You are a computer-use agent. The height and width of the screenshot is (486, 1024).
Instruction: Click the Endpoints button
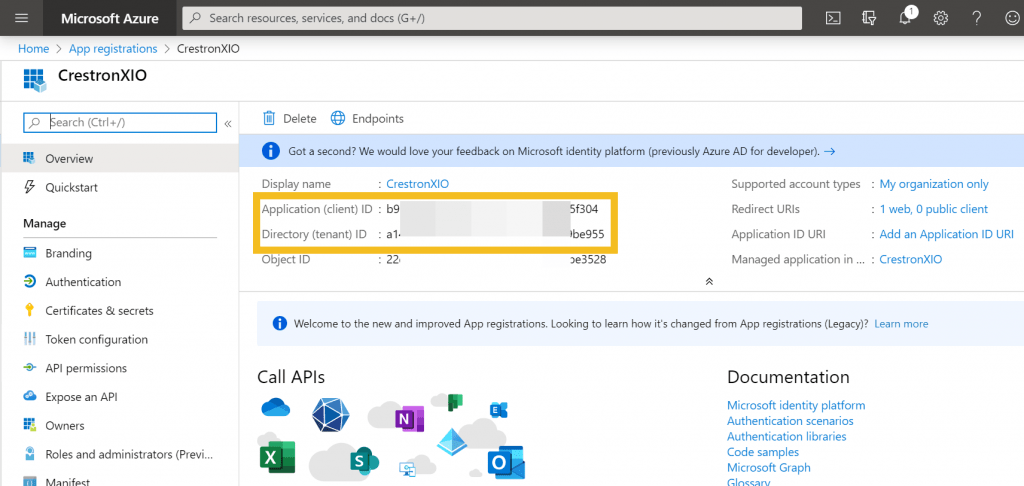click(x=366, y=118)
